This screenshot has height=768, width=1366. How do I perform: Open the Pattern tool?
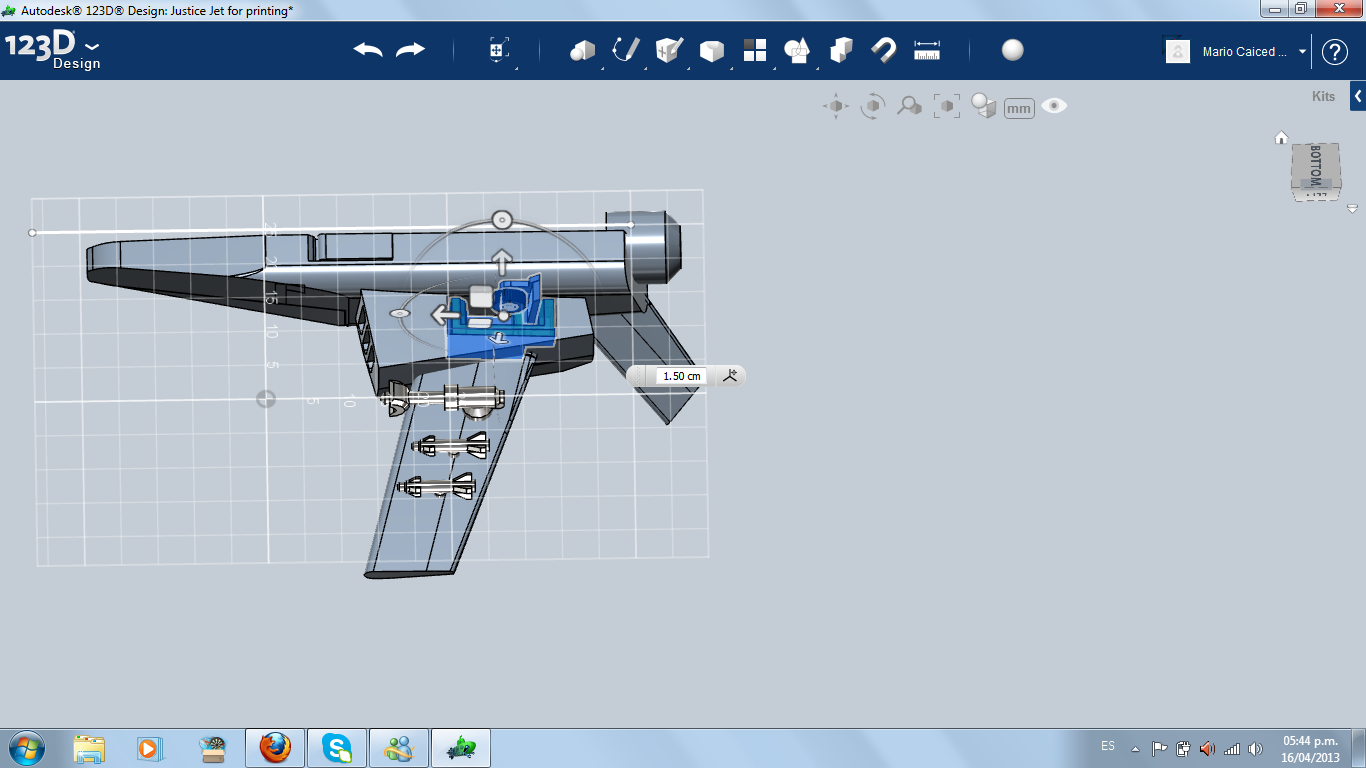click(755, 50)
